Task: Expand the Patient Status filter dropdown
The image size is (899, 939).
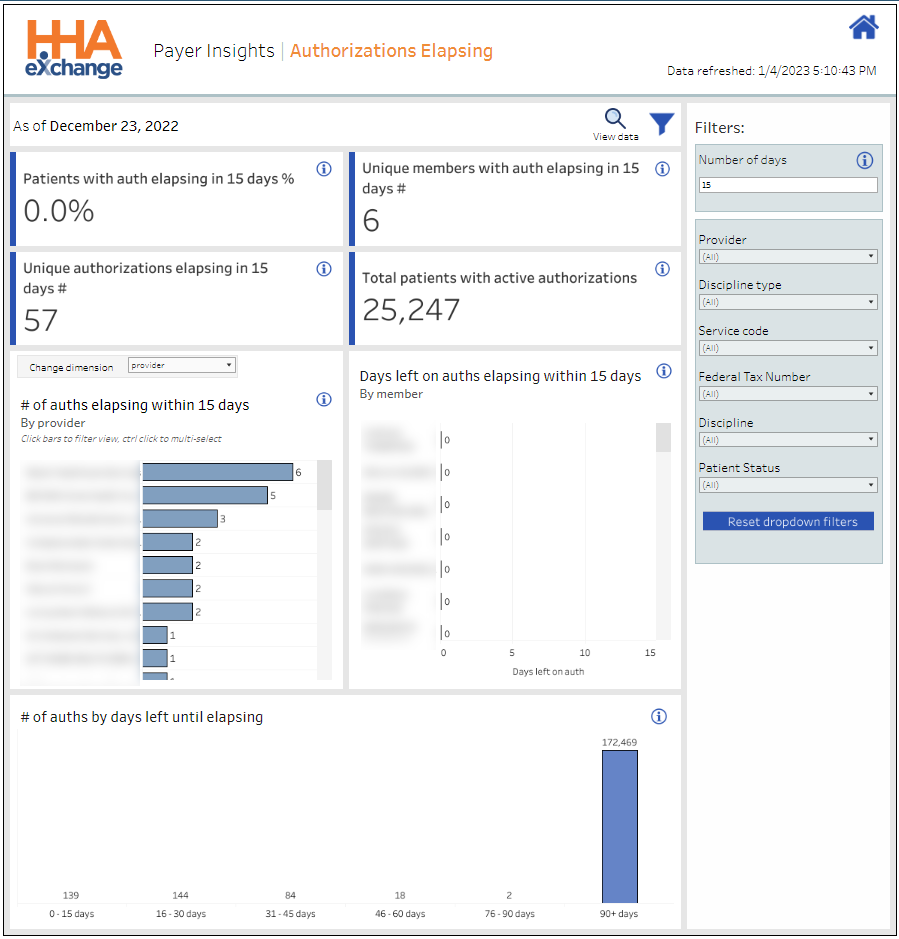Action: [788, 485]
